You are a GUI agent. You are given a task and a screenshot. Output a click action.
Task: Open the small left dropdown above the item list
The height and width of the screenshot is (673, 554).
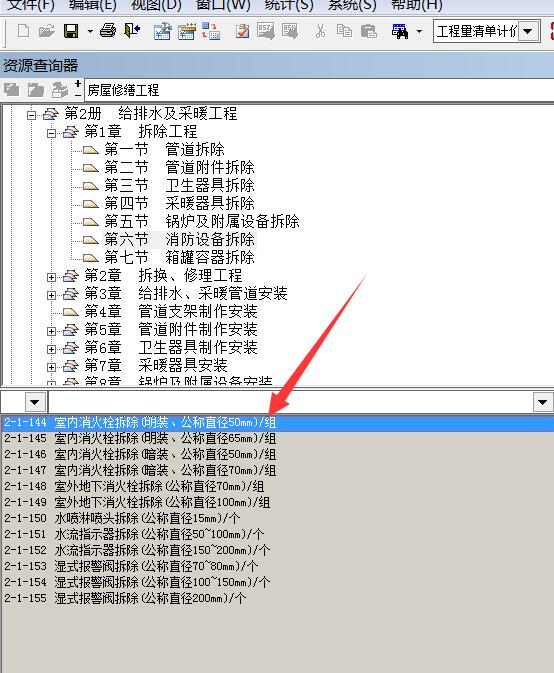[35, 402]
